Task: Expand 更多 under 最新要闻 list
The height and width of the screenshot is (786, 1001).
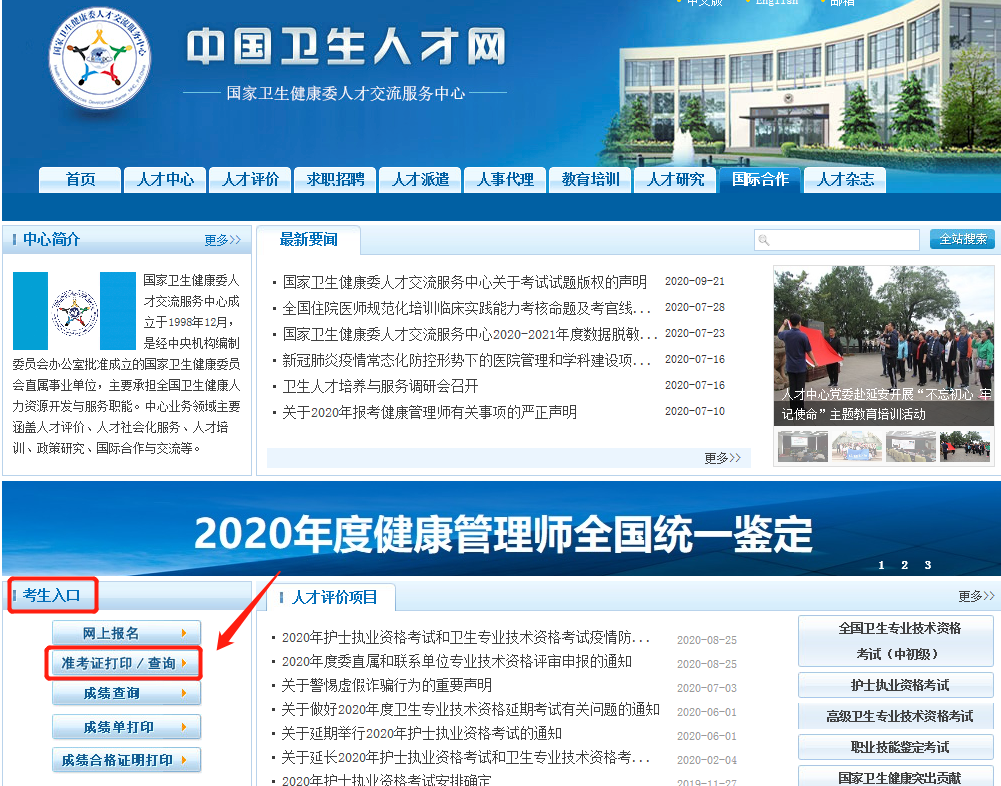Action: (722, 458)
